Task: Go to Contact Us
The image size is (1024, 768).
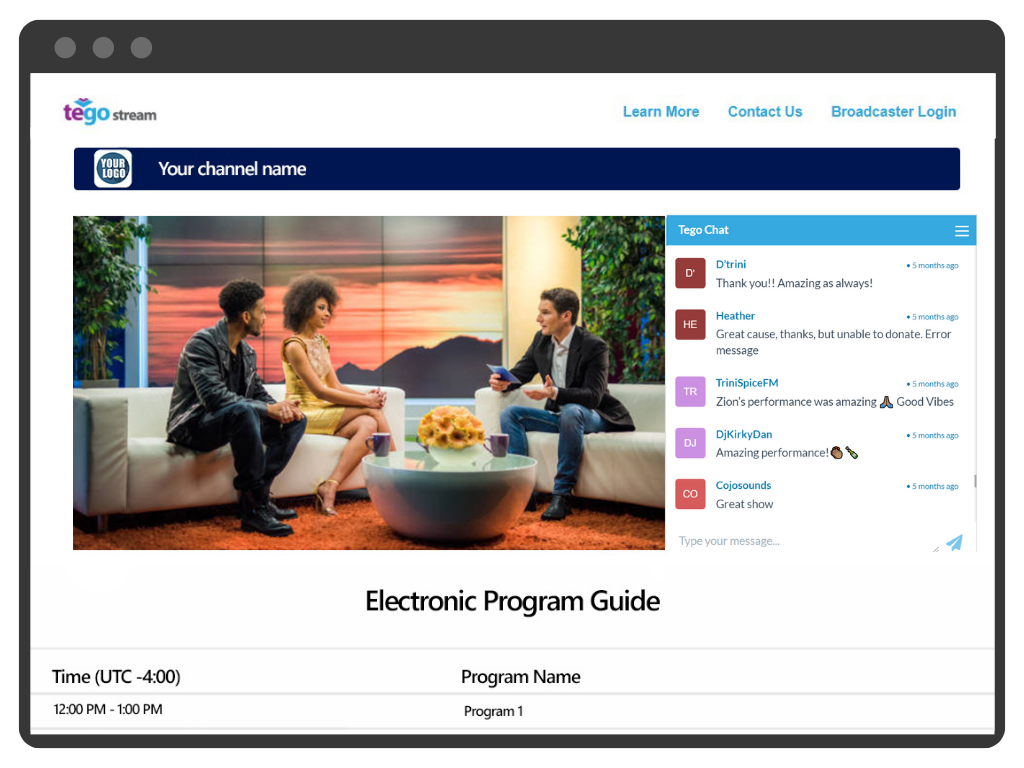Action: 764,112
